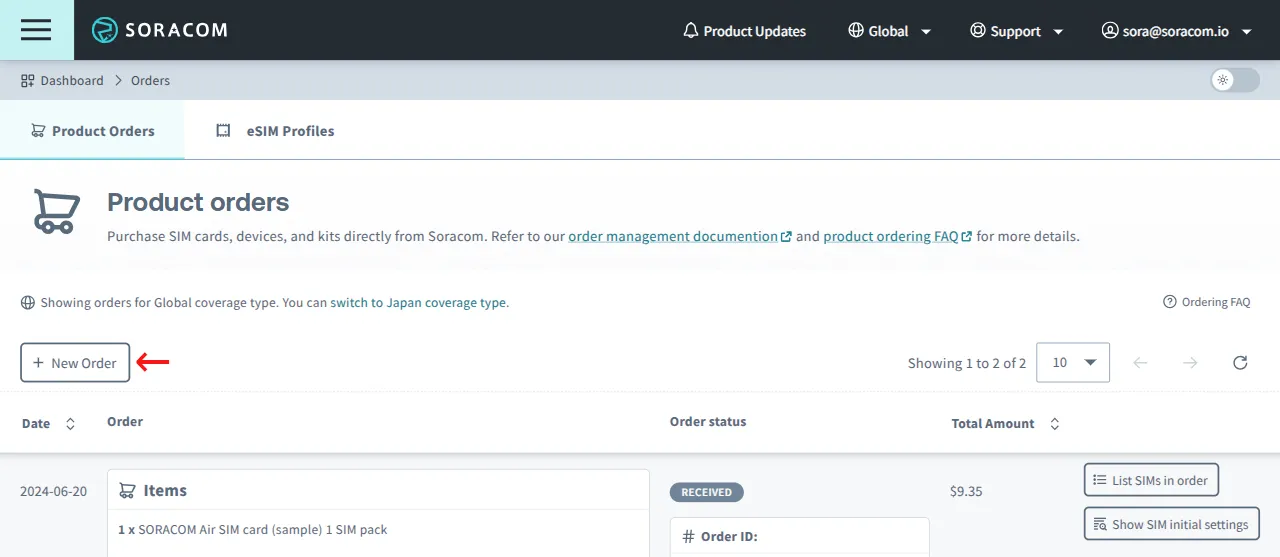Open the Support dropdown menu

click(x=1016, y=31)
